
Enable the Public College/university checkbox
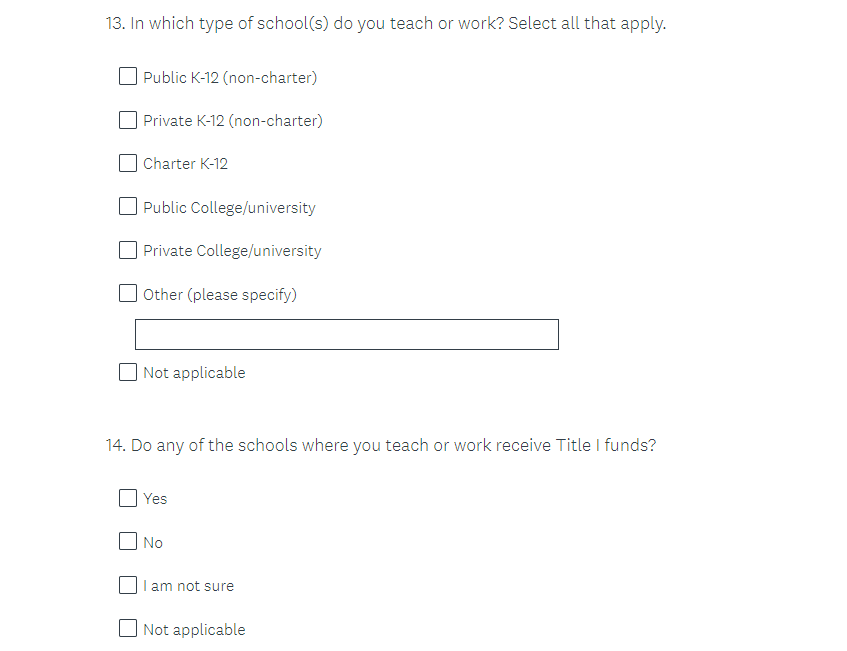coord(128,207)
